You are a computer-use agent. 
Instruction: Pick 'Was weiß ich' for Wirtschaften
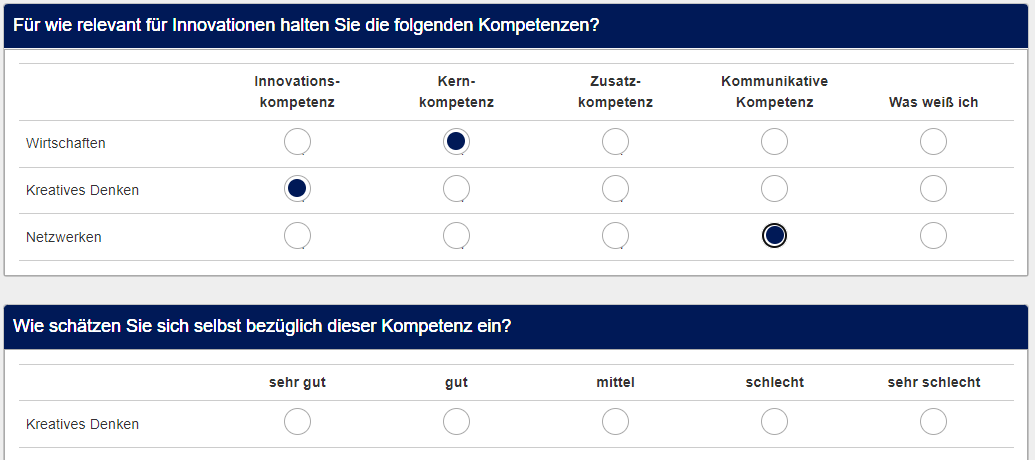[x=933, y=142]
